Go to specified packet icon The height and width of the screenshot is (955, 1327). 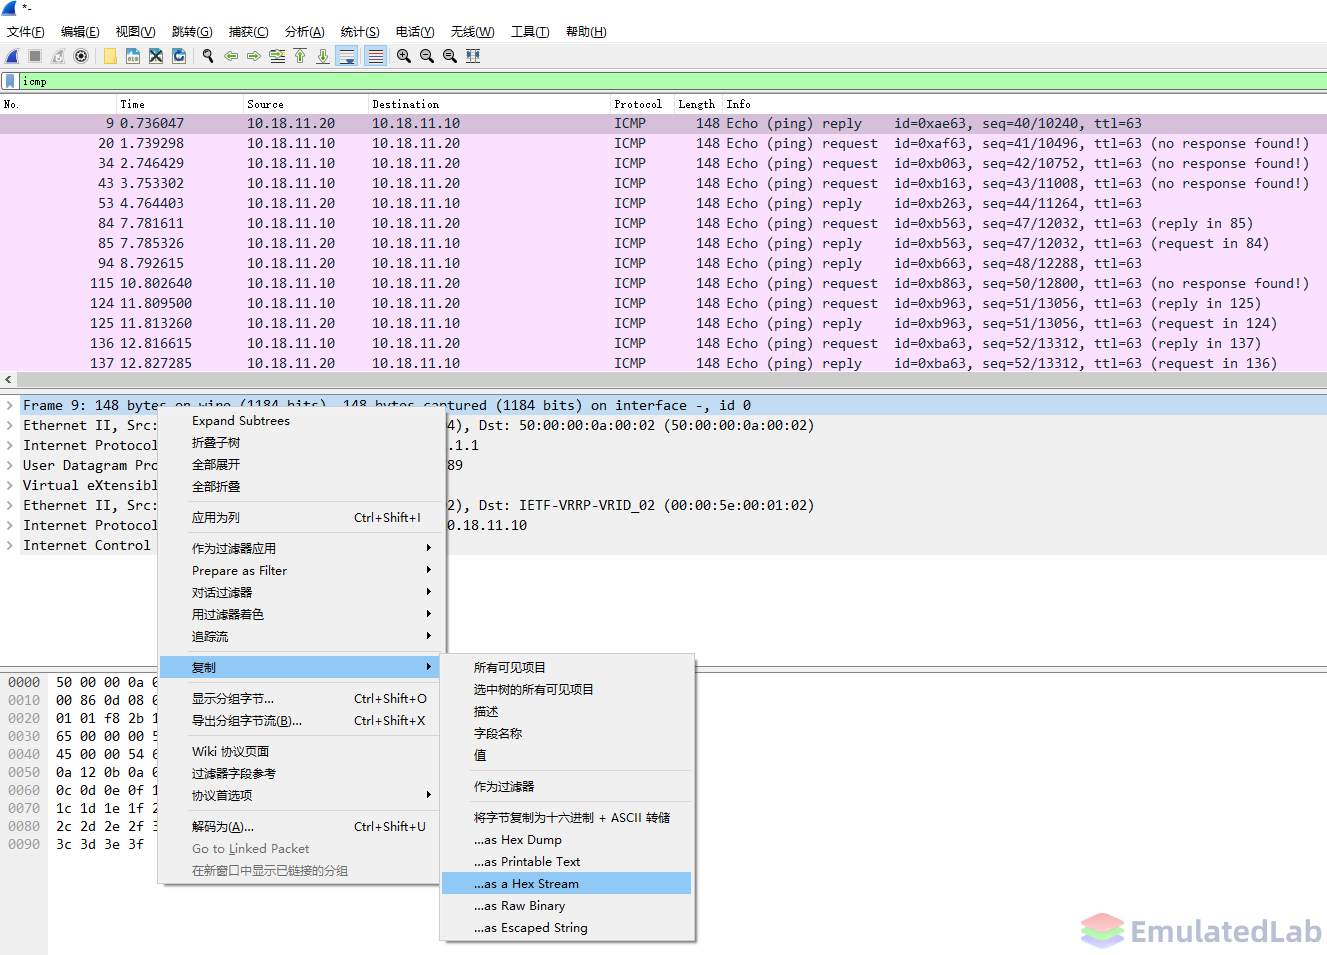click(277, 56)
